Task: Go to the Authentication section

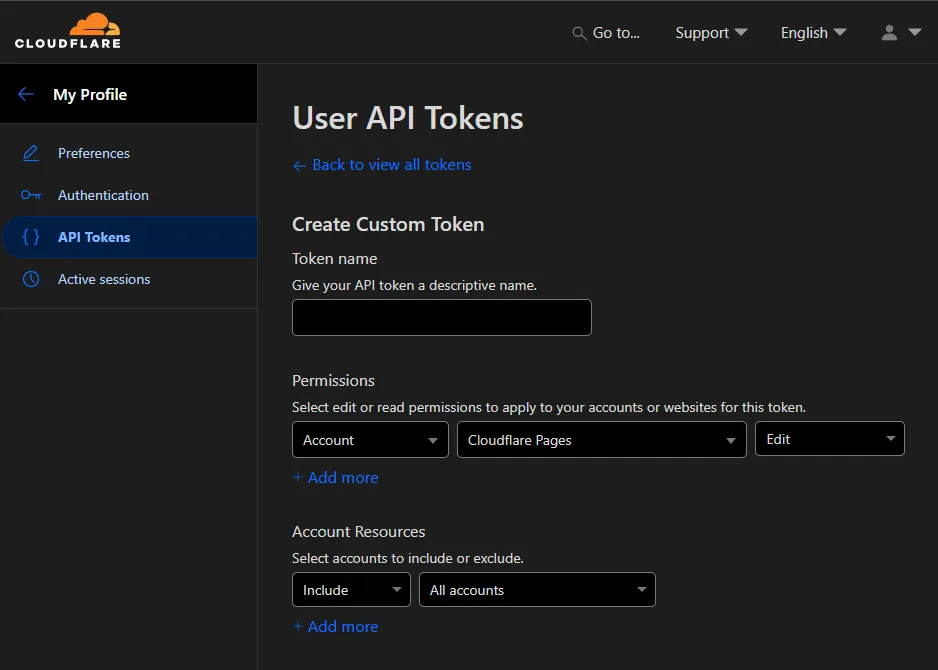Action: pos(103,195)
